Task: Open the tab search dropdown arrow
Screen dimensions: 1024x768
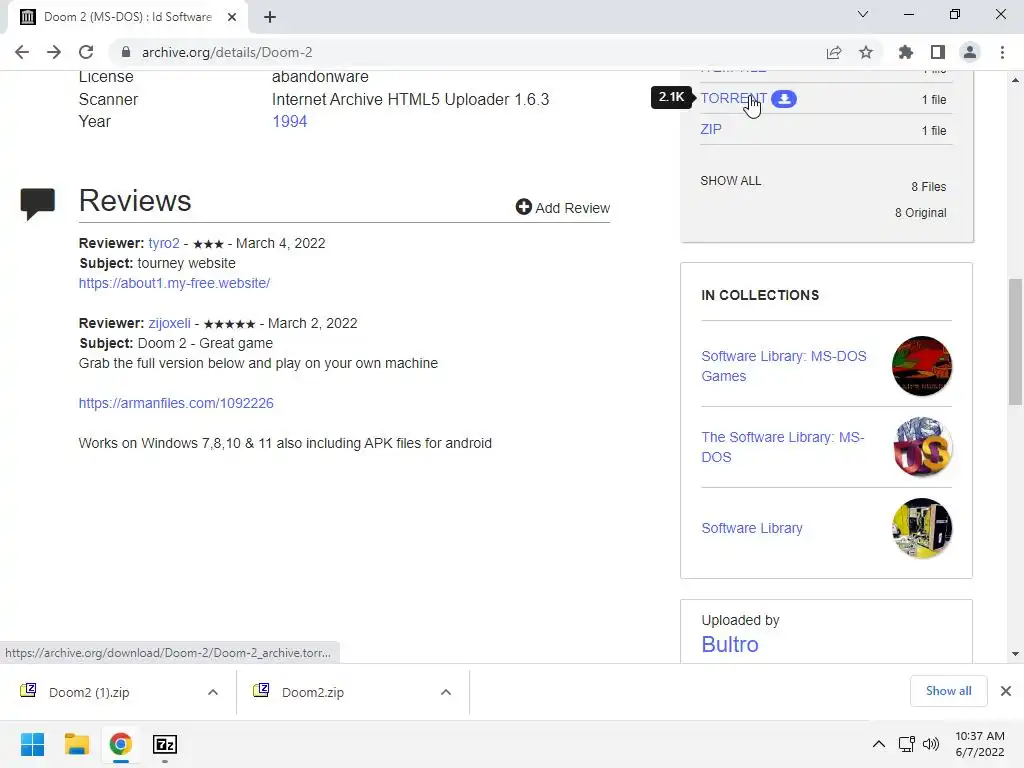Action: coord(863,14)
